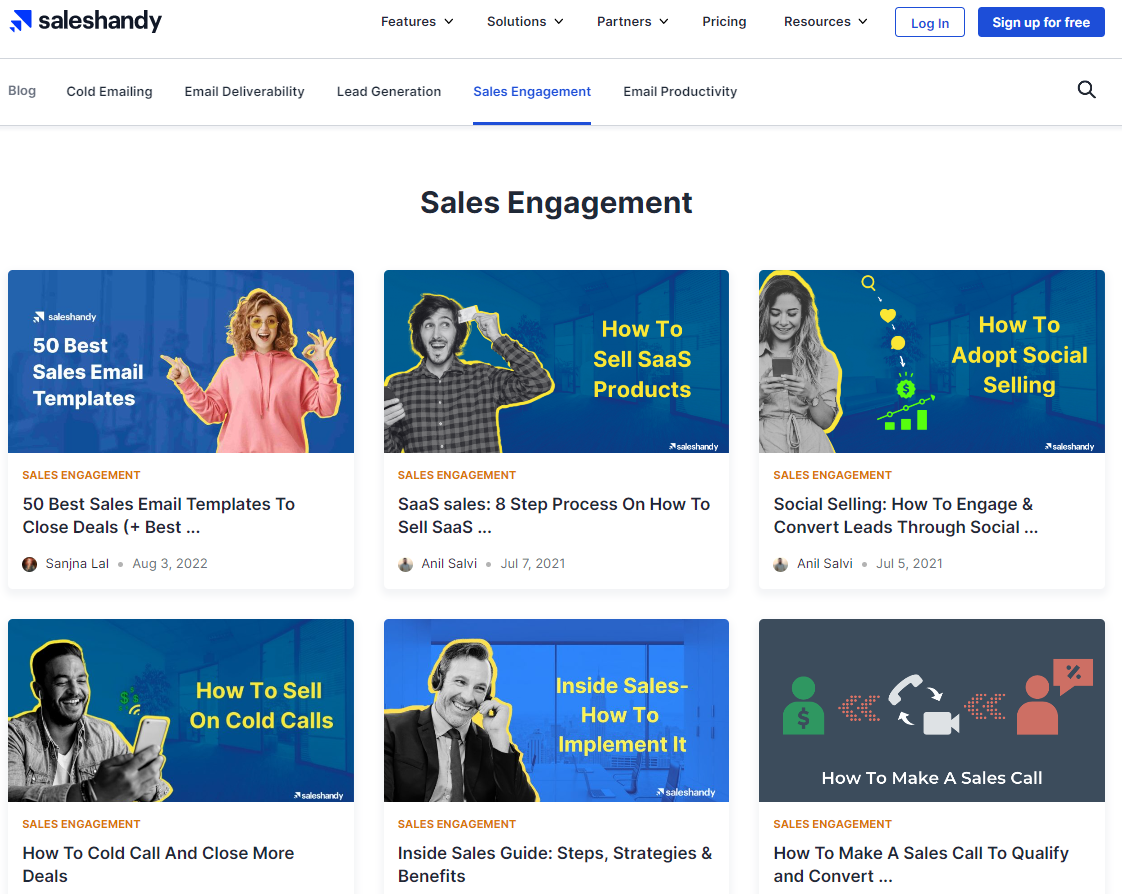Expand the Solutions dropdown menu
Screen dimensions: 1122x894
click(x=525, y=21)
